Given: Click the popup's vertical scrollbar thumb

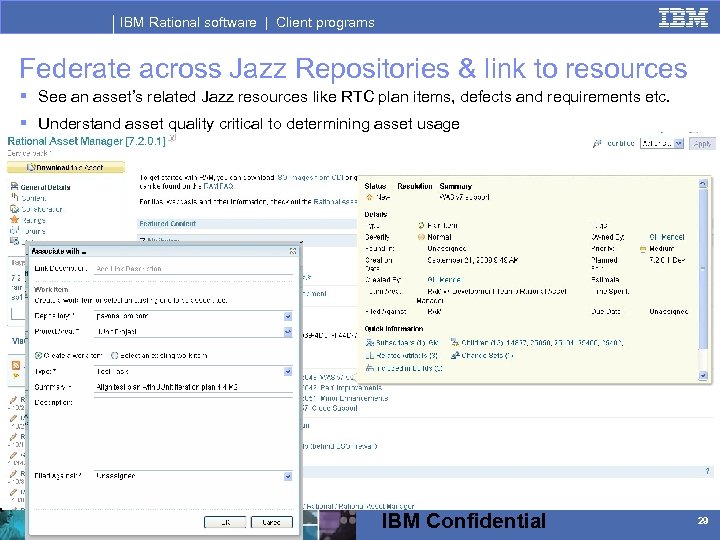Looking at the screenshot, I should point(703,269).
